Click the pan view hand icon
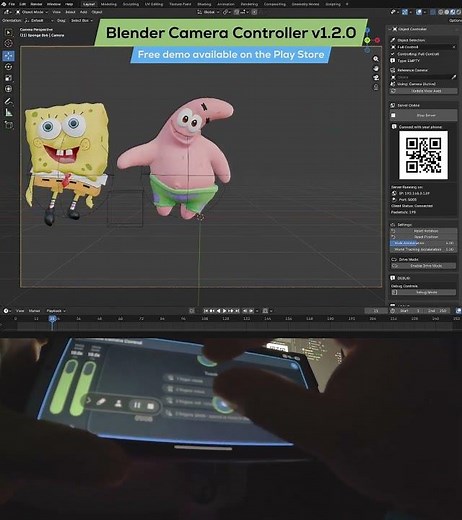462x520 pixels. (376, 68)
